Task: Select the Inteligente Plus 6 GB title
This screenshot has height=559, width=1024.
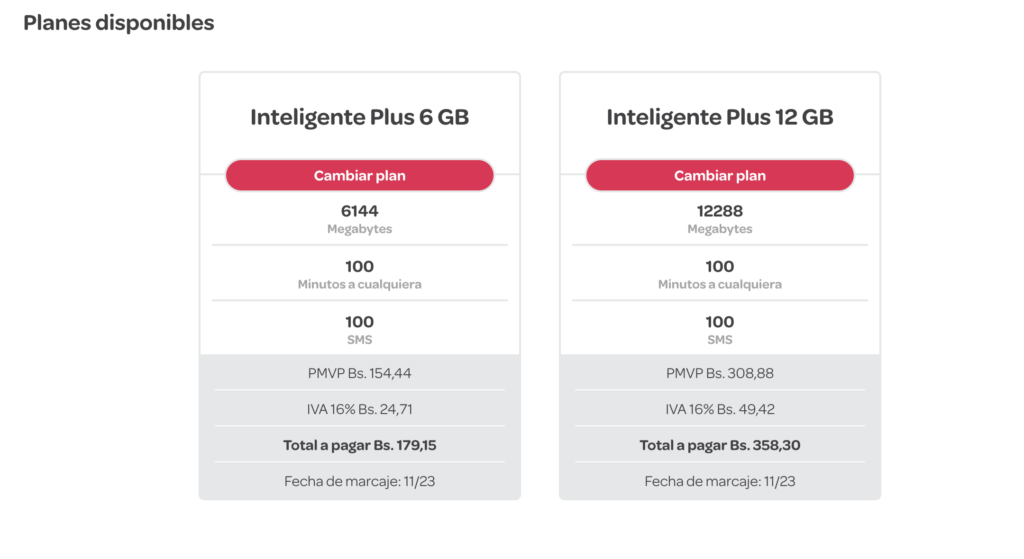Action: 359,117
